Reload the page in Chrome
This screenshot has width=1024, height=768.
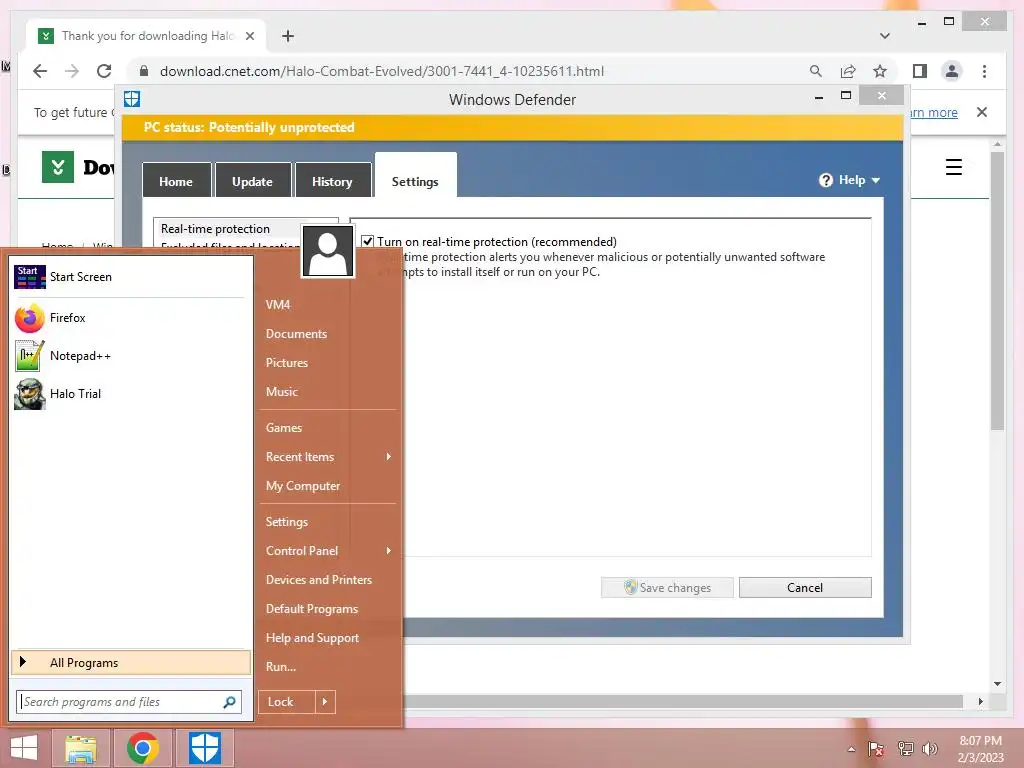click(104, 71)
